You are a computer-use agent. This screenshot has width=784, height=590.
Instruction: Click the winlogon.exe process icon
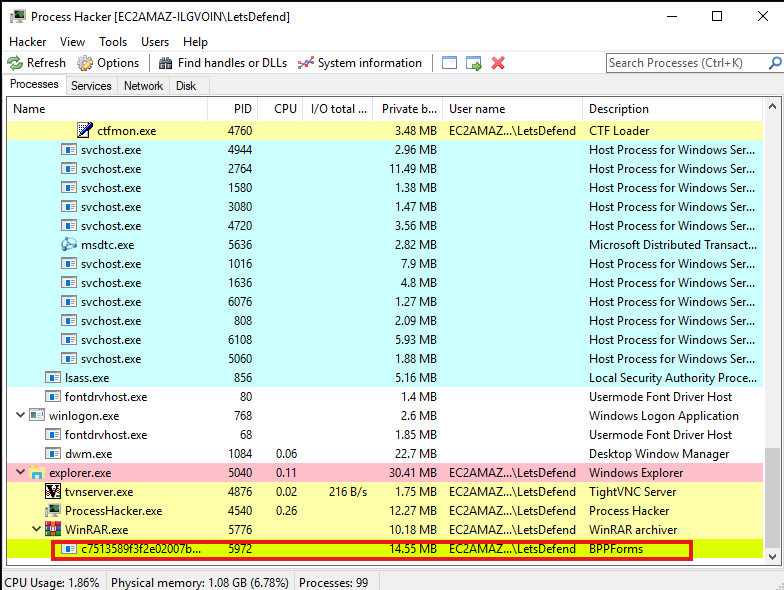click(x=37, y=416)
